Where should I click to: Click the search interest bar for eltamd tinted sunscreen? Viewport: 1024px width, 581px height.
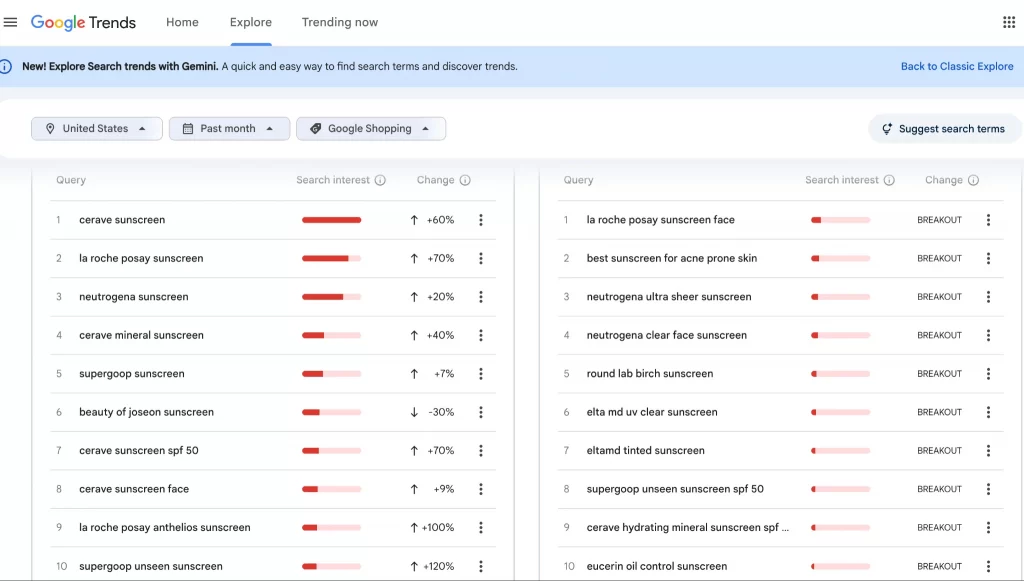[840, 450]
